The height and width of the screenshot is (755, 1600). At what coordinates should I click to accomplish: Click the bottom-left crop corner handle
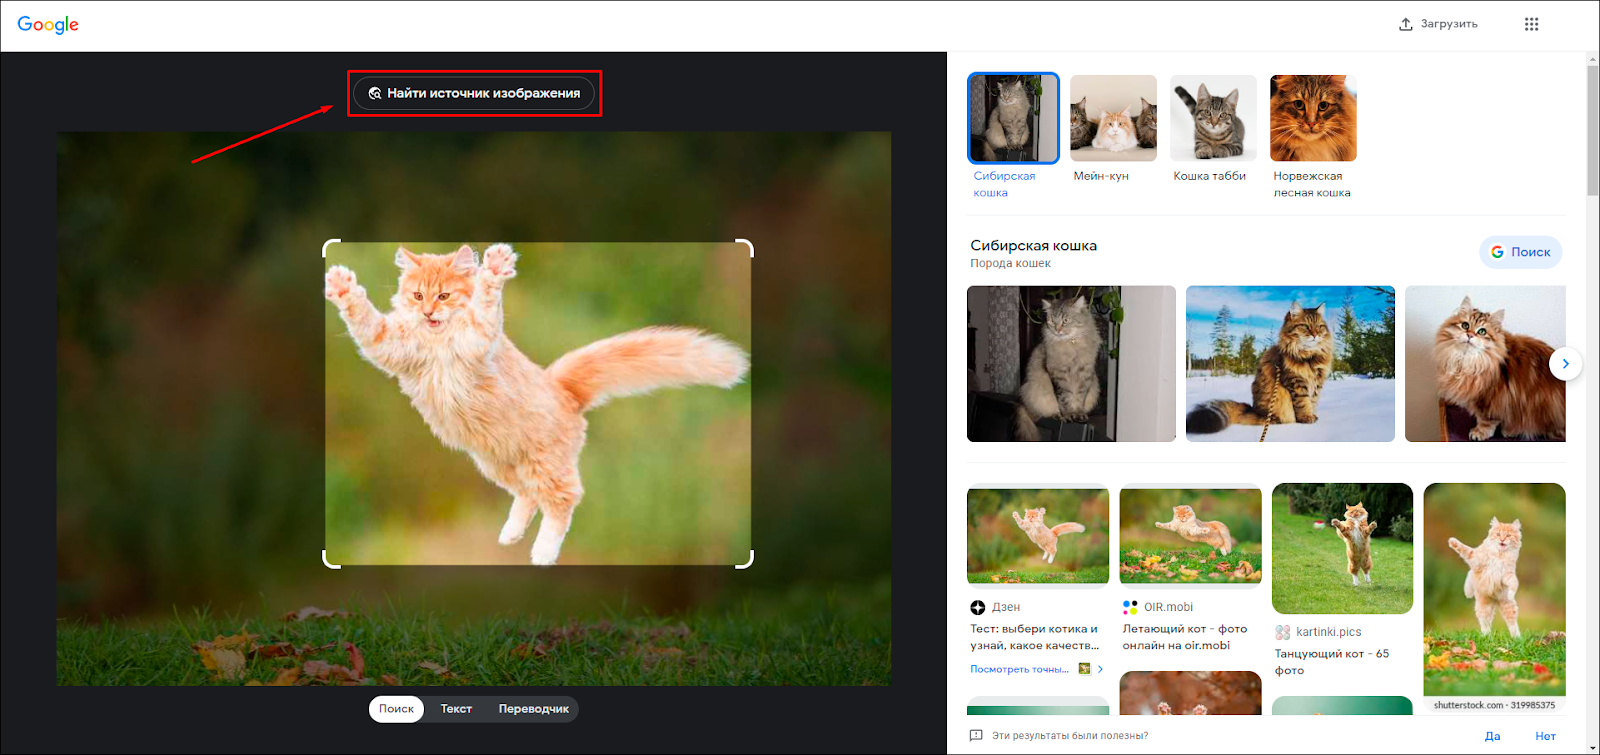tap(331, 560)
